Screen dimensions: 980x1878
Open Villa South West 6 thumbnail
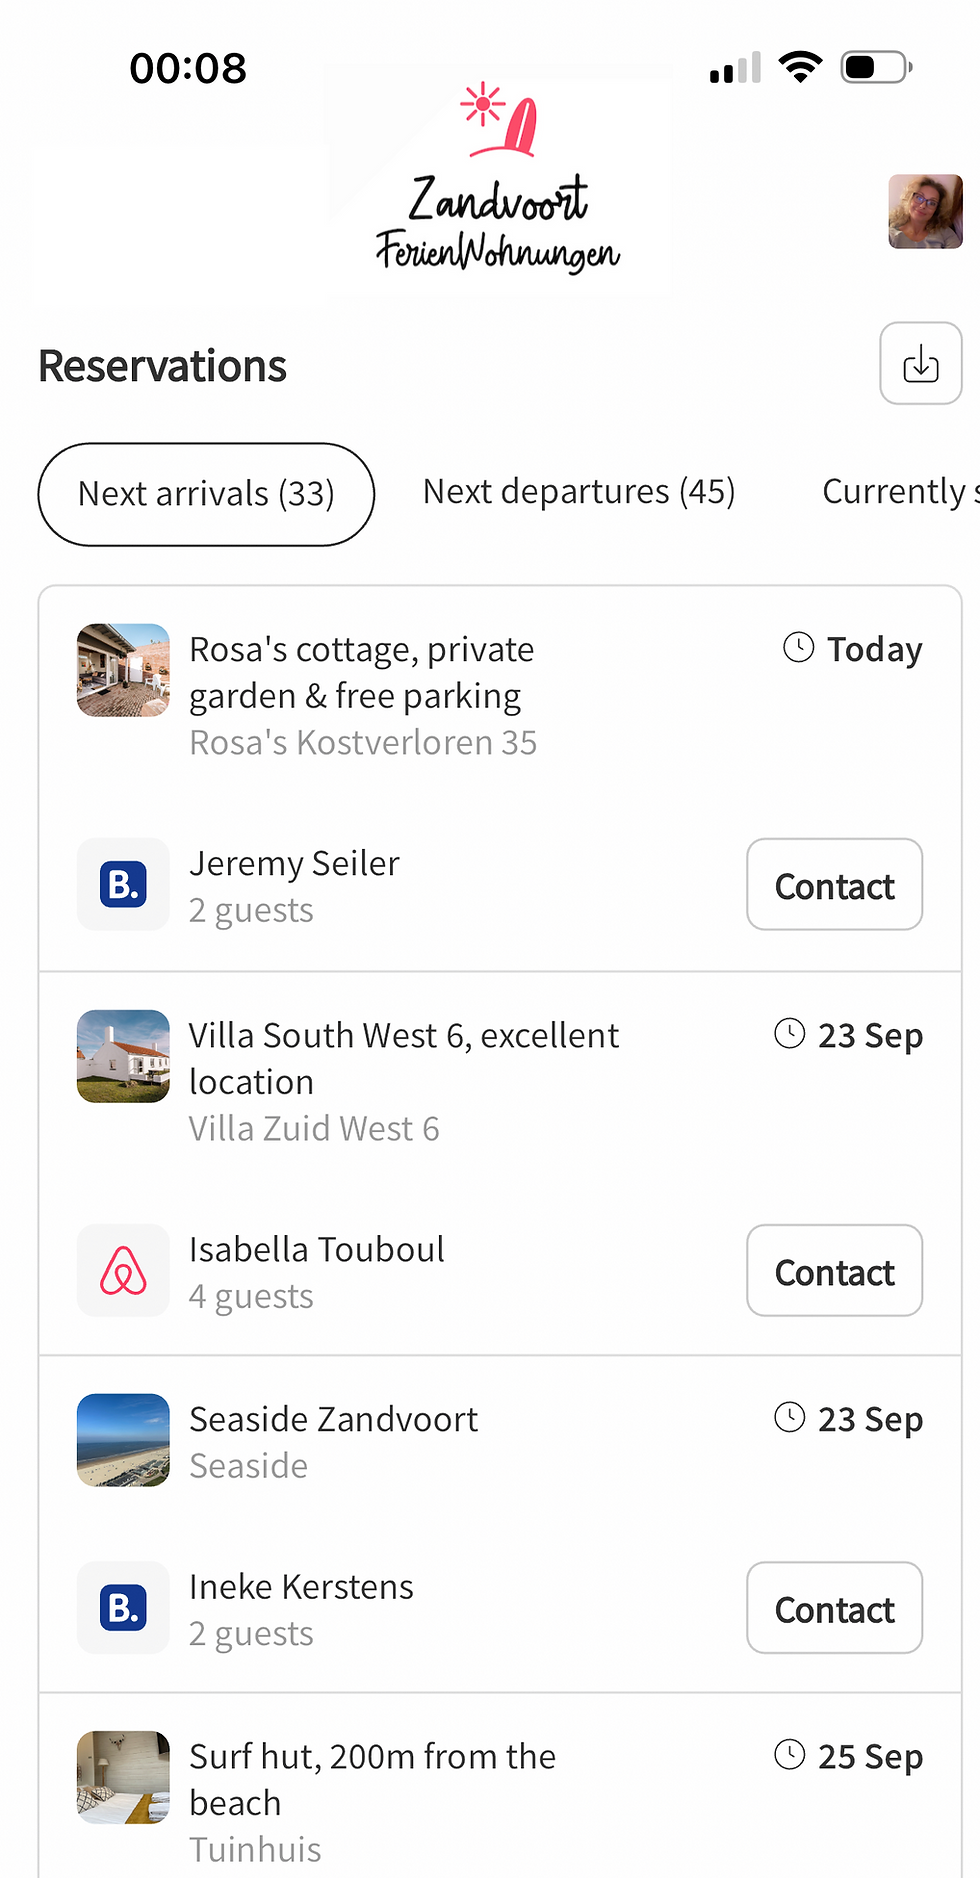coord(123,1056)
